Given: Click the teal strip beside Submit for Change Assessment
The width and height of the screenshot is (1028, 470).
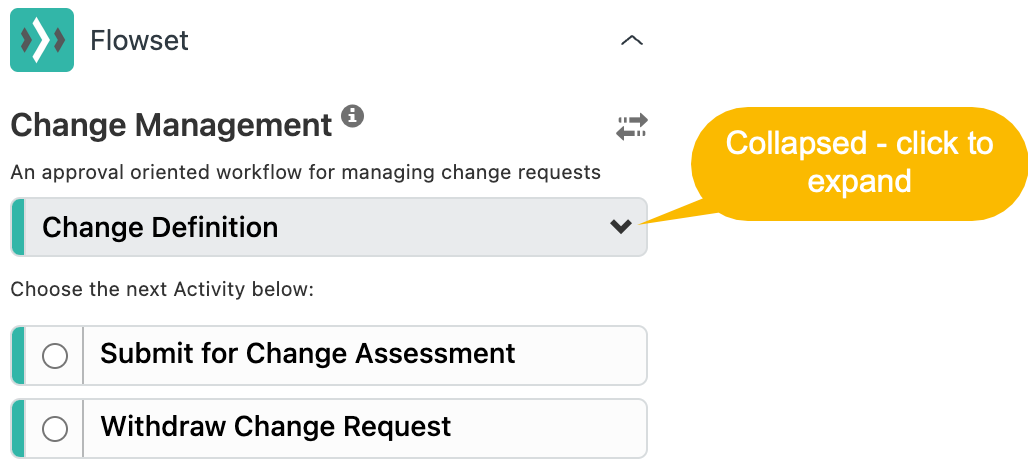Looking at the screenshot, I should (18, 355).
